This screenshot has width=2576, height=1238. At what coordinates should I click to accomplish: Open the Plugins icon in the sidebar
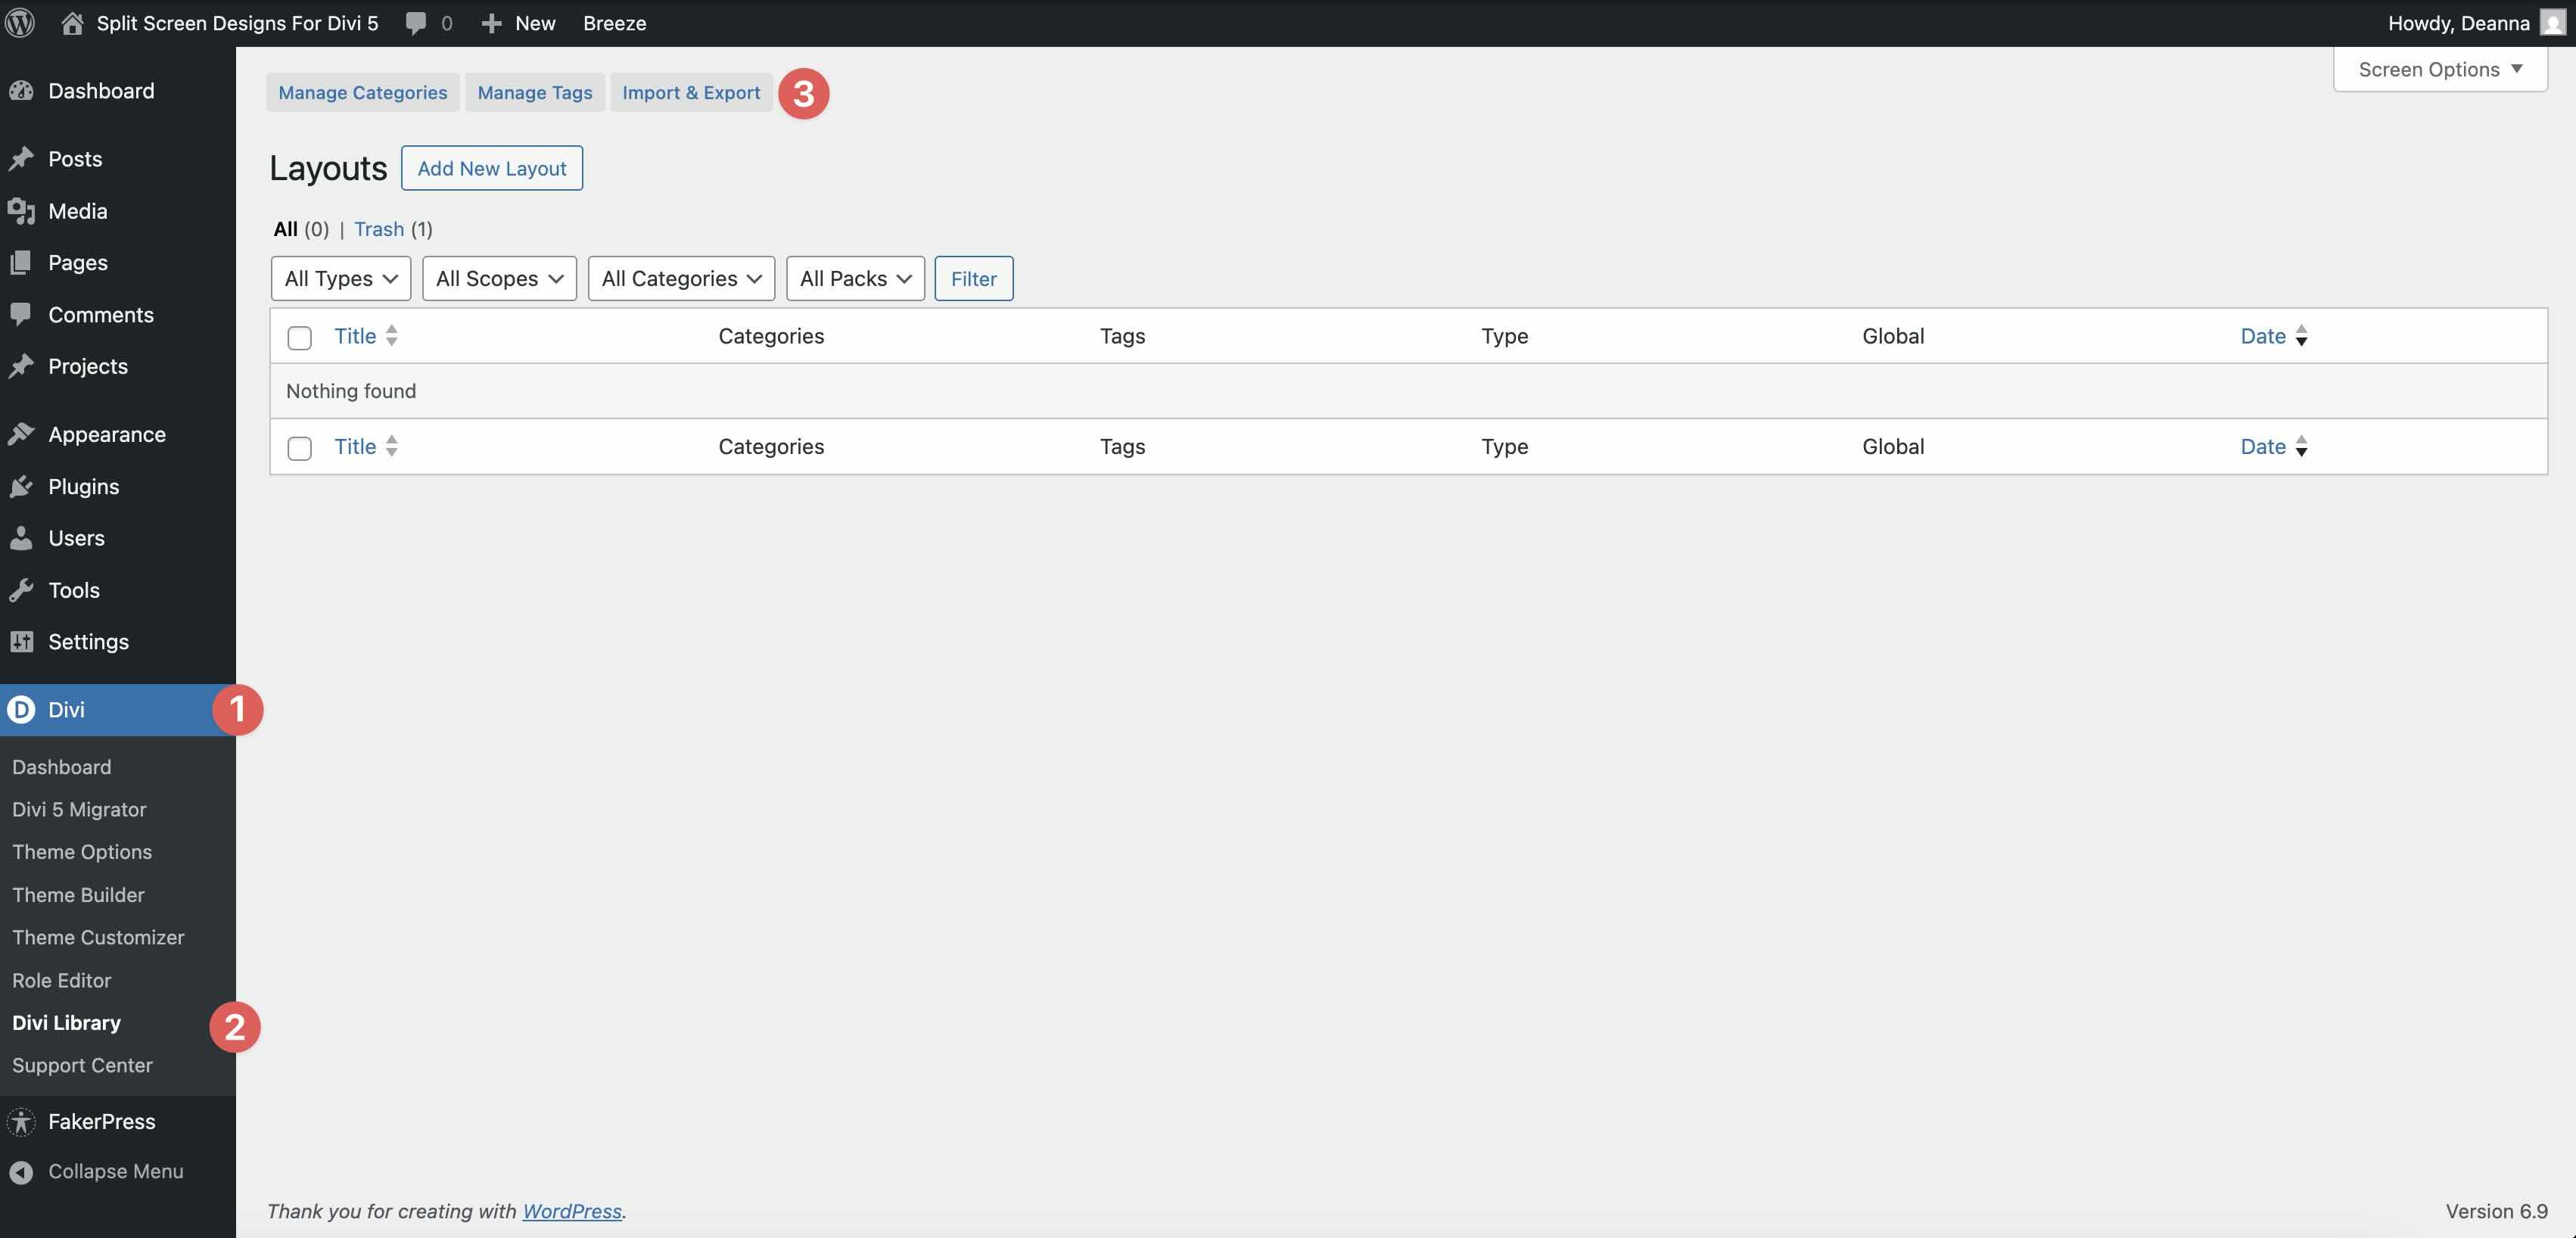pyautogui.click(x=23, y=486)
